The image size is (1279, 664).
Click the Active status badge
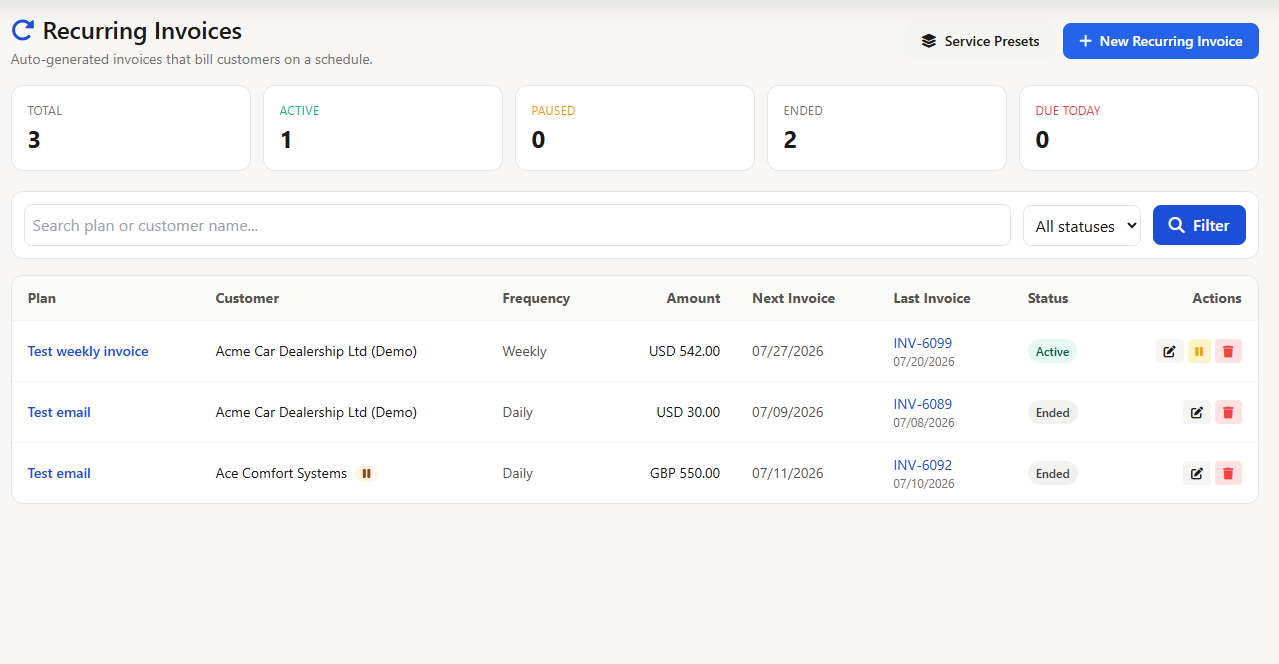(1052, 351)
